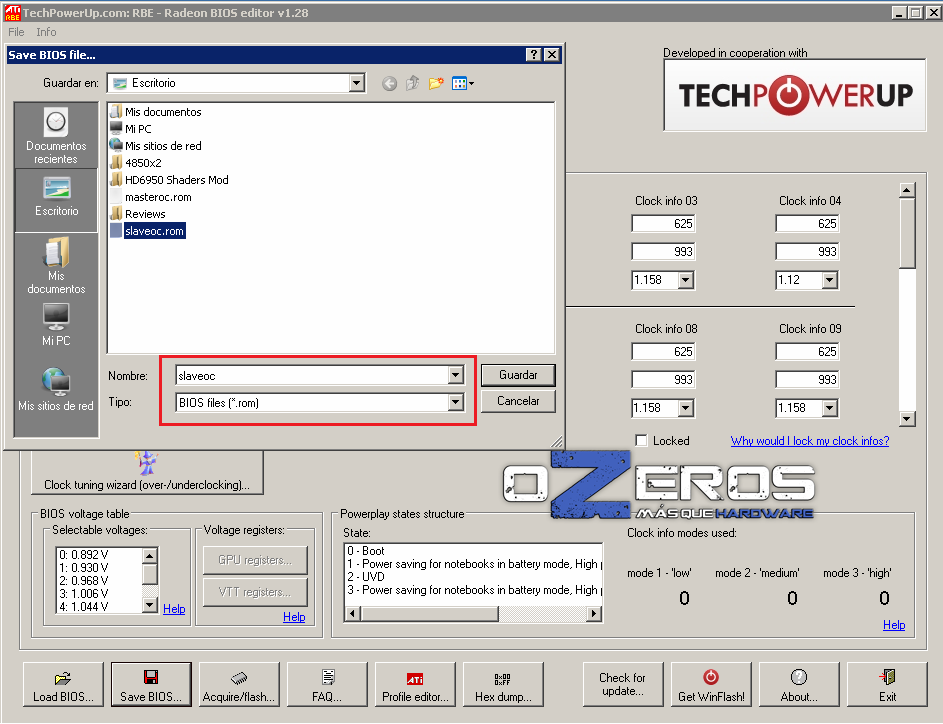This screenshot has height=724, width=943.
Task: Select the HD6950 Shaders Mod folder
Action: coord(169,180)
